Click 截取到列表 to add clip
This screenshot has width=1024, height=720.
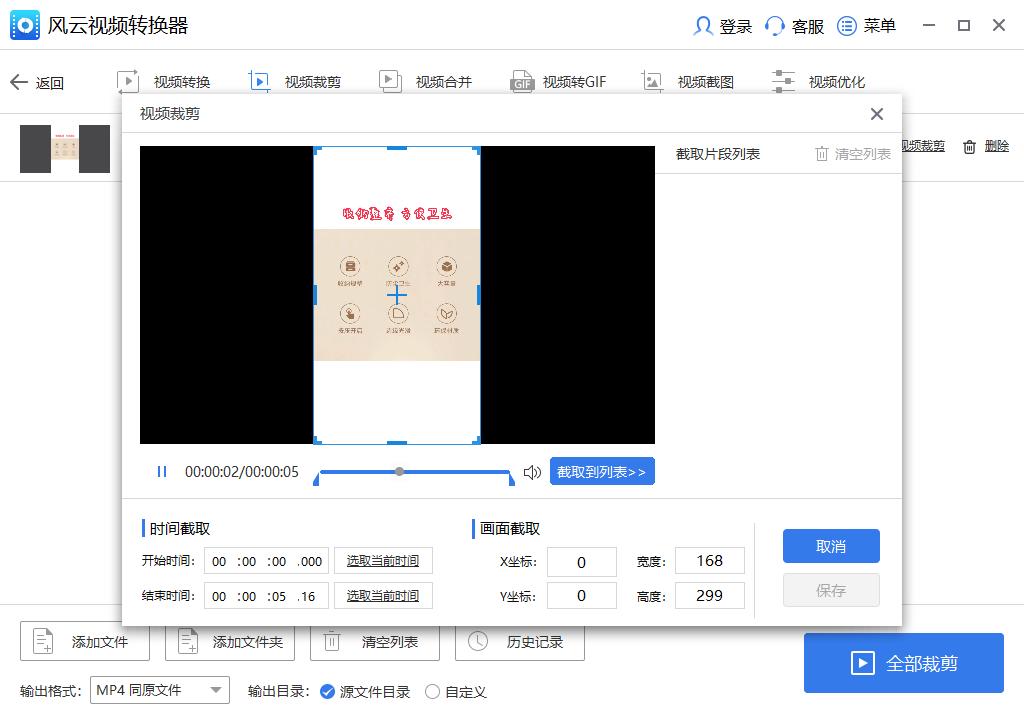[602, 471]
